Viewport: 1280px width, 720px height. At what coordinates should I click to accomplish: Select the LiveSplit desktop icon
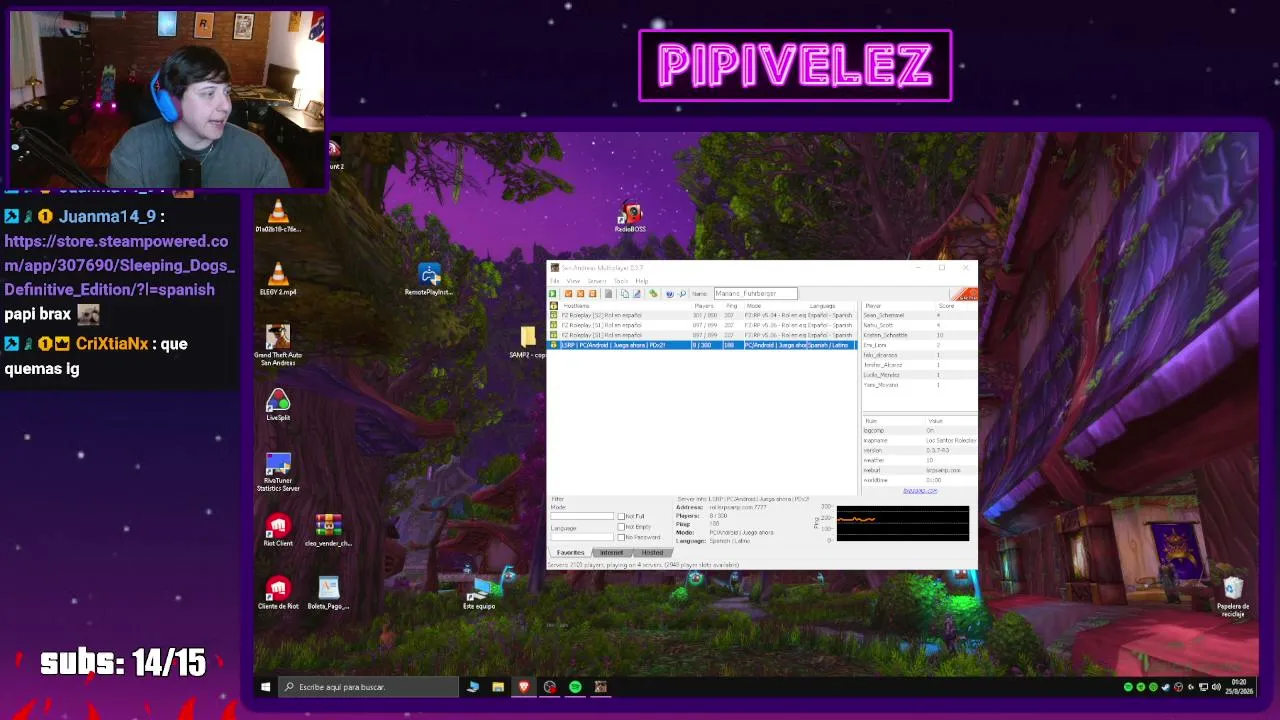pyautogui.click(x=278, y=405)
